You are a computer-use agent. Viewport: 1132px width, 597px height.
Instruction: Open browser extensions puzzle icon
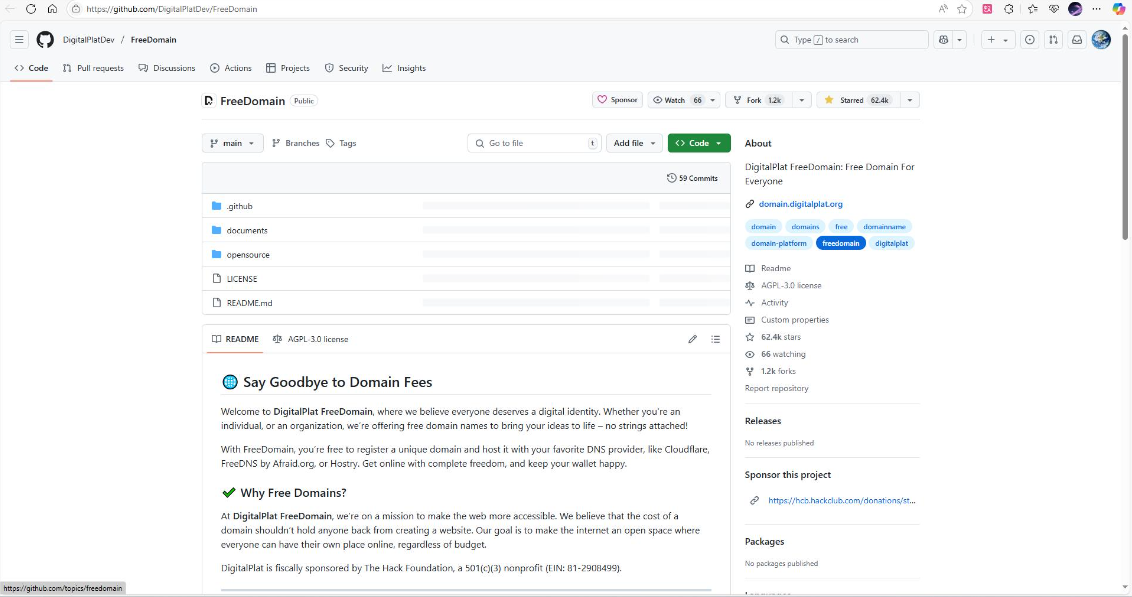[1009, 9]
